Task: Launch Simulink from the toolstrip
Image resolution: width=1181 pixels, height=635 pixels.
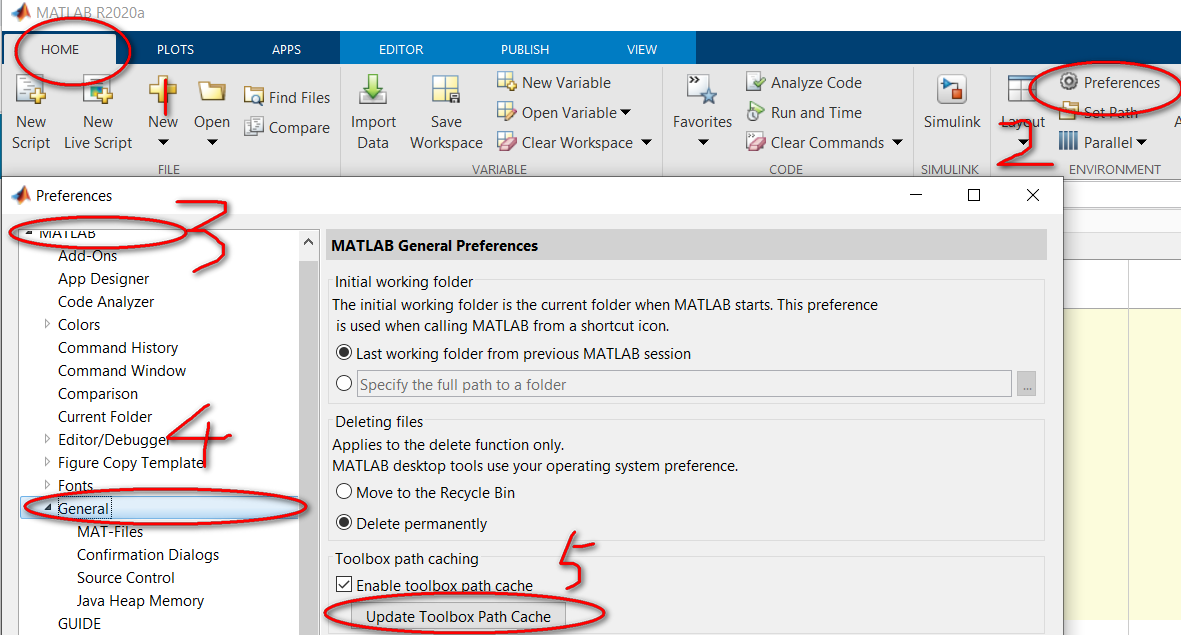Action: (952, 102)
